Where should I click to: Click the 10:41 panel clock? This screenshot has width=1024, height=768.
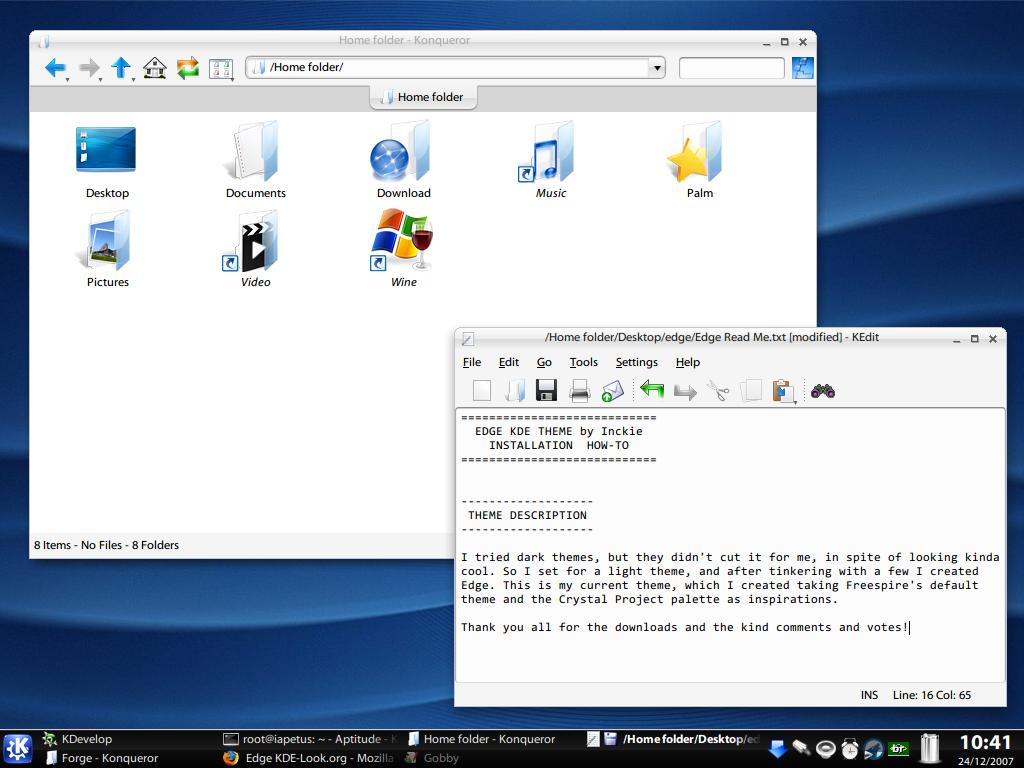coord(985,743)
